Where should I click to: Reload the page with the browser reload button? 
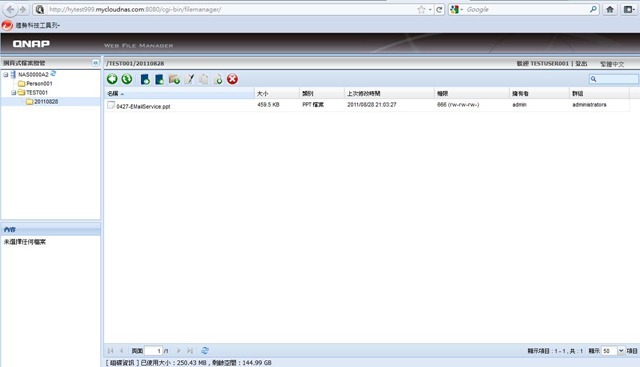[439, 9]
